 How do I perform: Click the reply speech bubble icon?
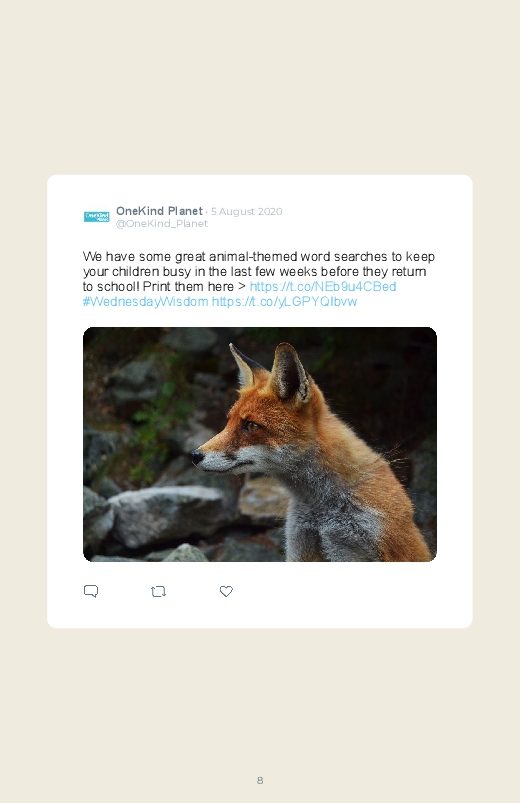pyautogui.click(x=91, y=591)
